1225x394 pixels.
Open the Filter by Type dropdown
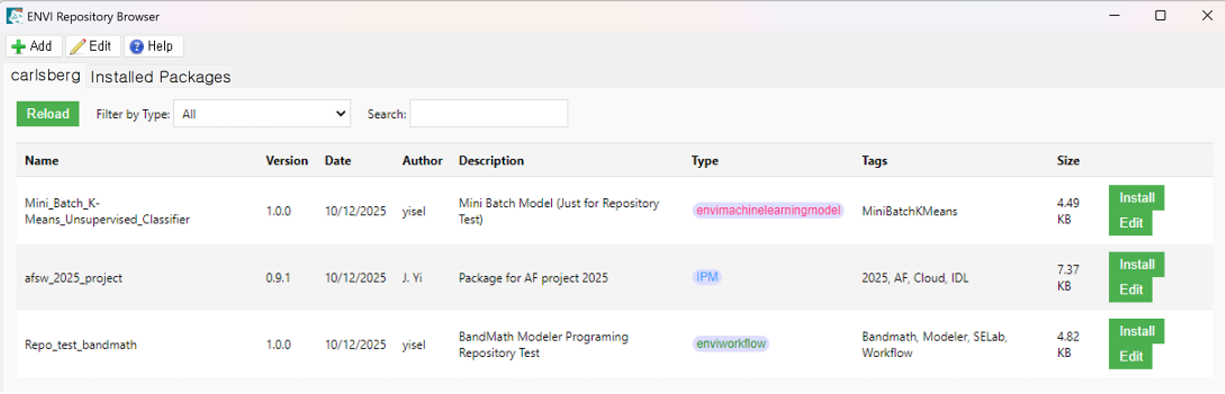point(262,114)
